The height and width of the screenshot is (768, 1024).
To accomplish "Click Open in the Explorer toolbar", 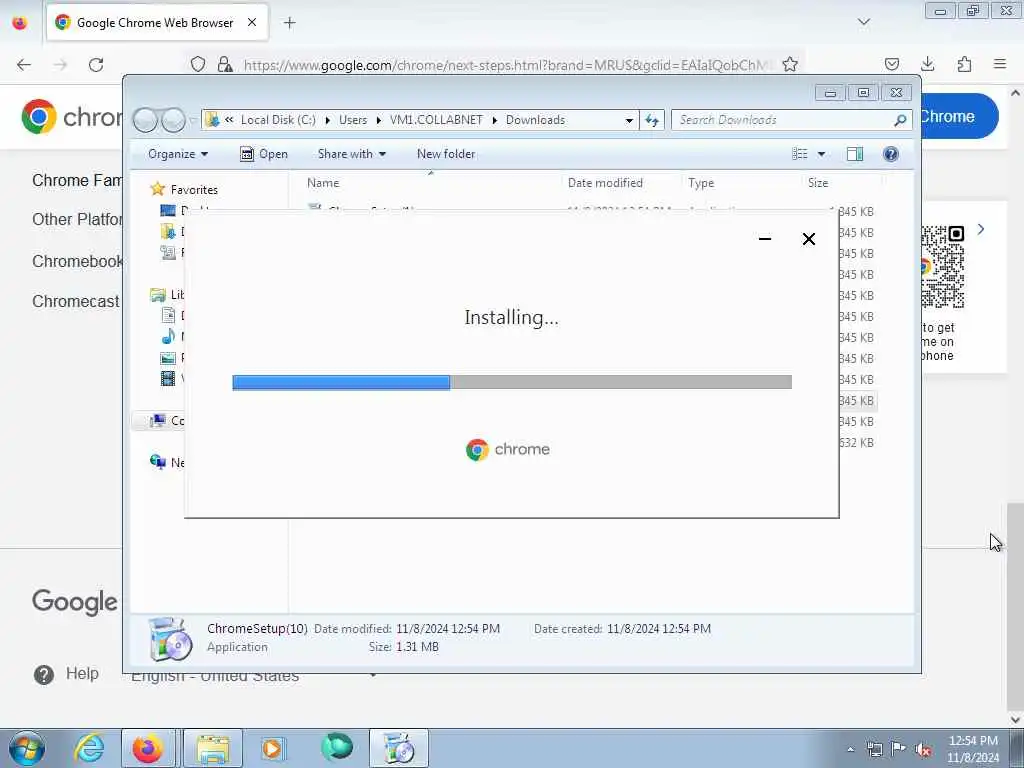I will (x=264, y=154).
